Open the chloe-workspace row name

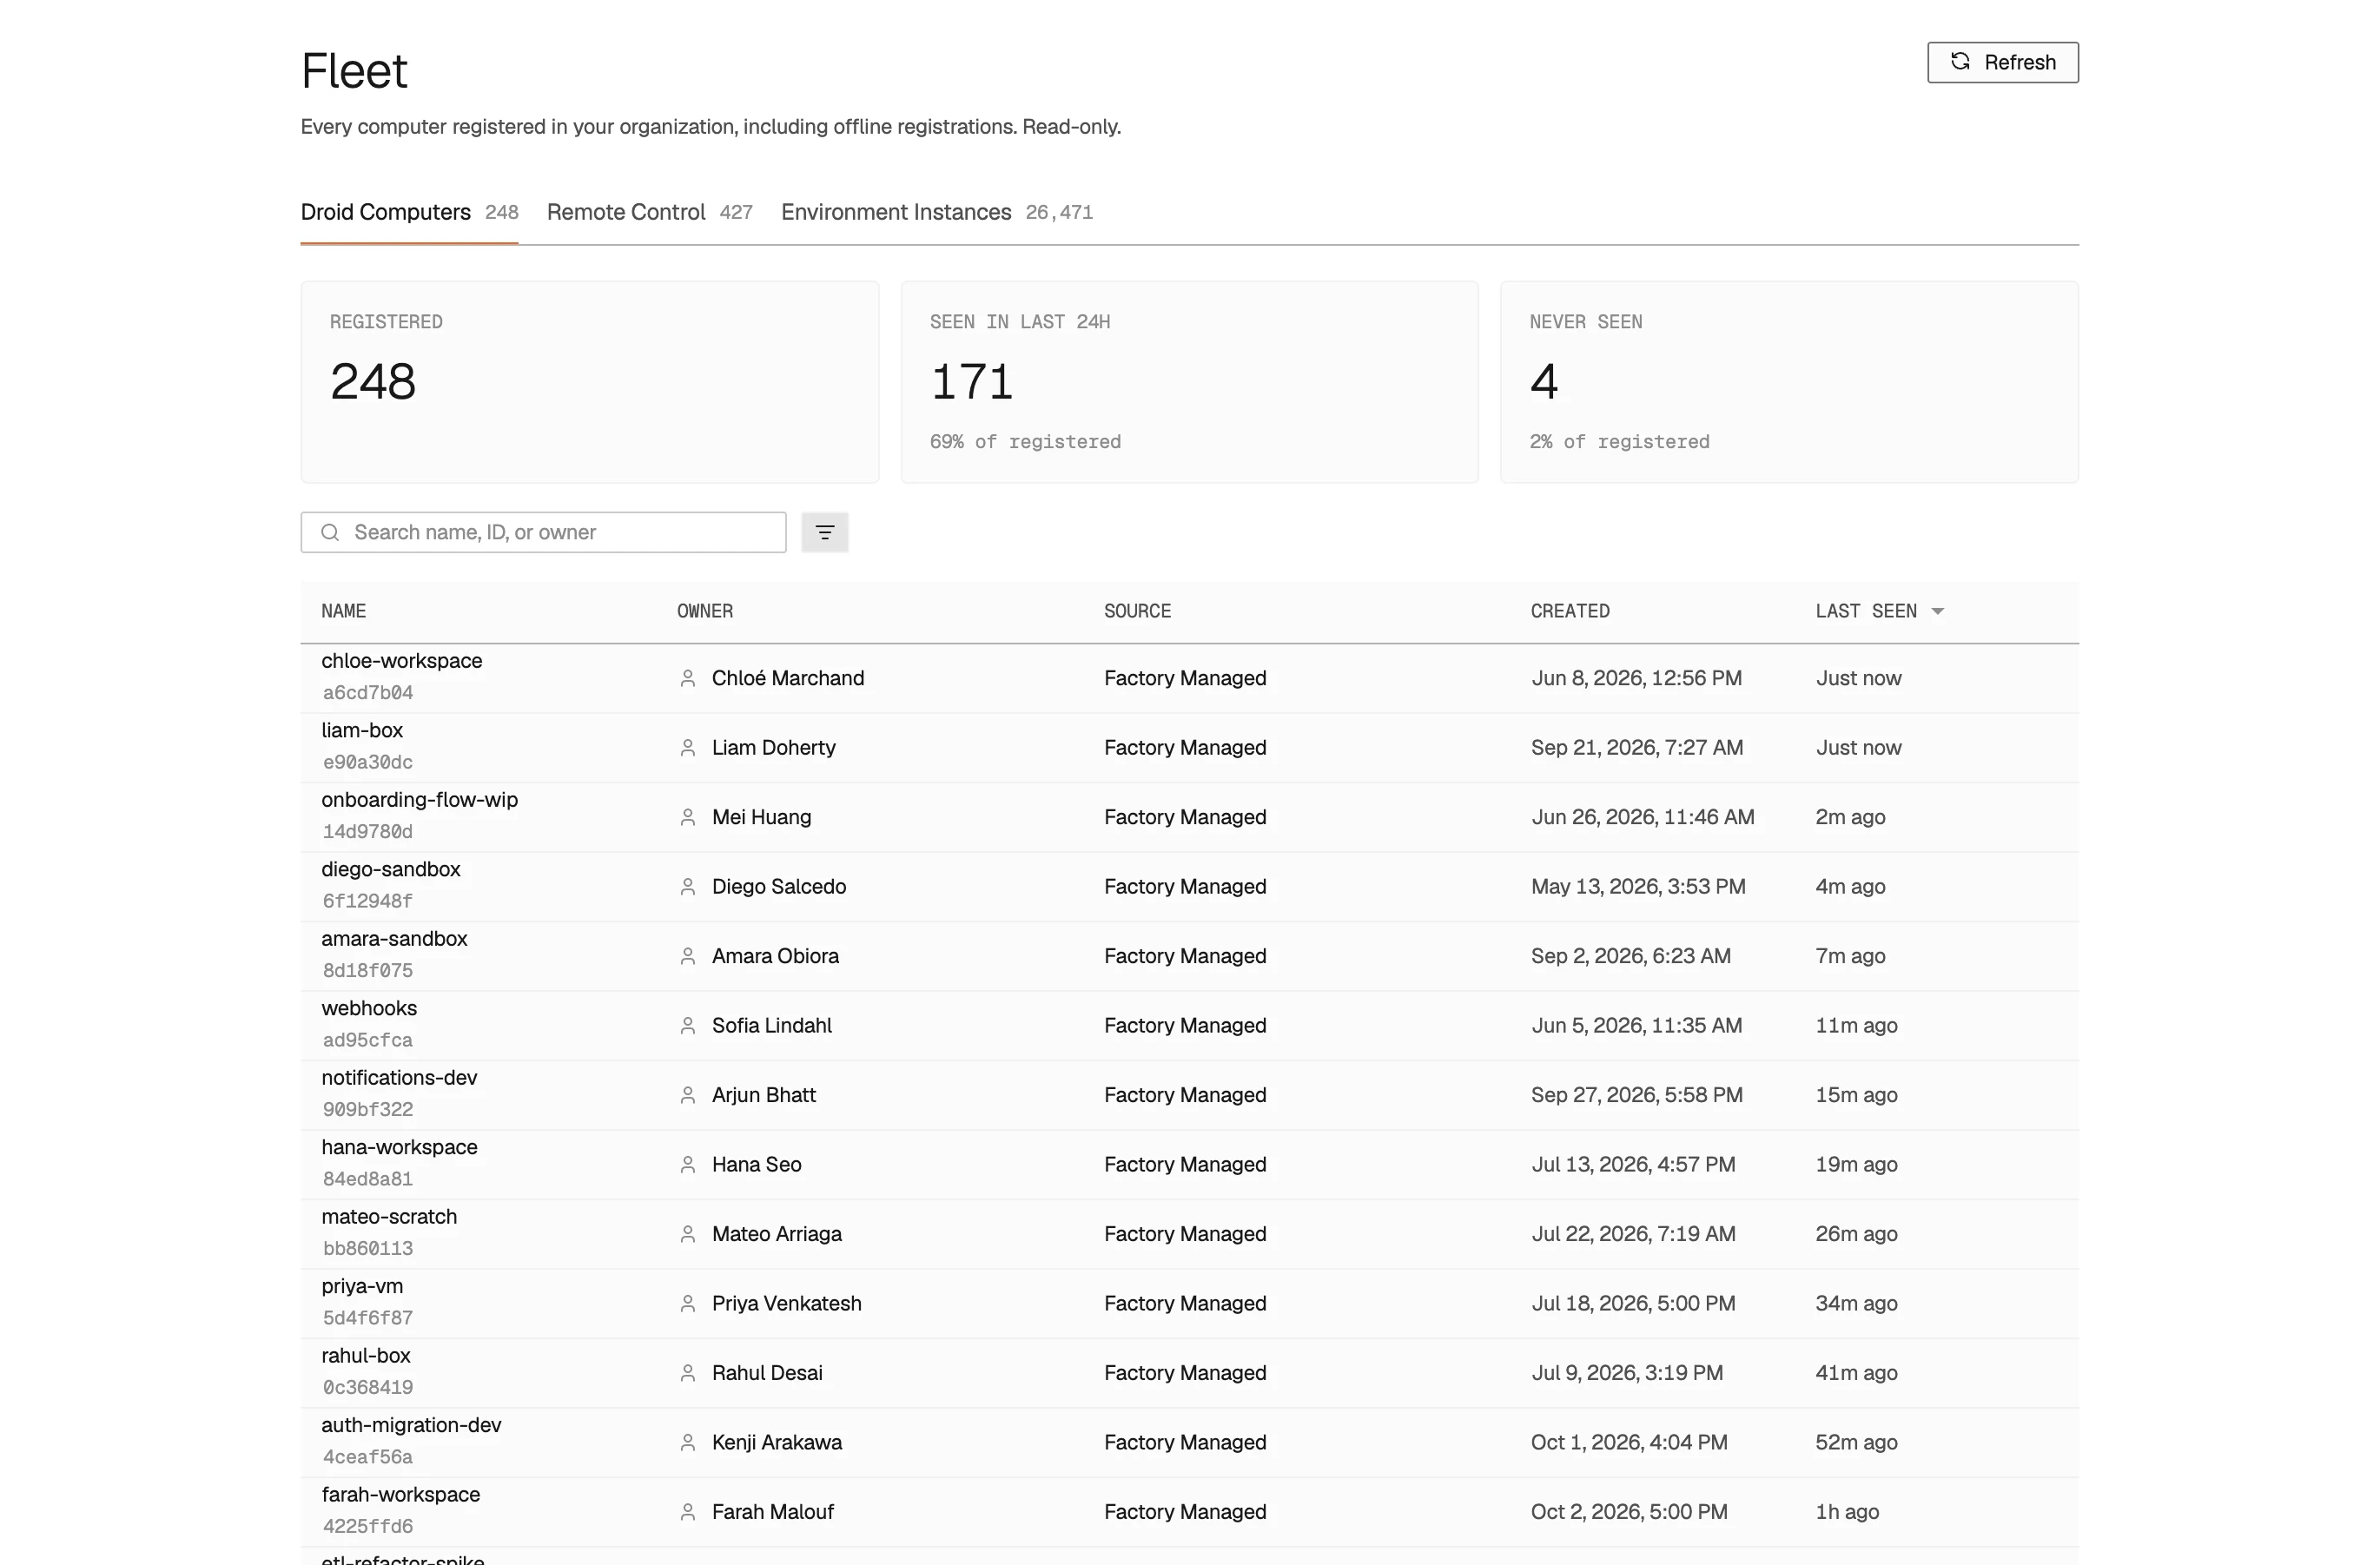coord(401,661)
